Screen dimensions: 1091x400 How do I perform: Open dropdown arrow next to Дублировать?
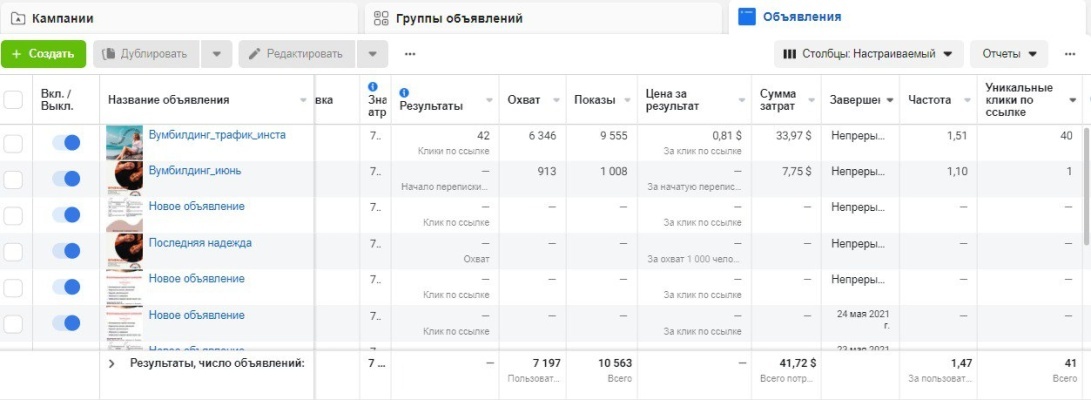point(216,54)
